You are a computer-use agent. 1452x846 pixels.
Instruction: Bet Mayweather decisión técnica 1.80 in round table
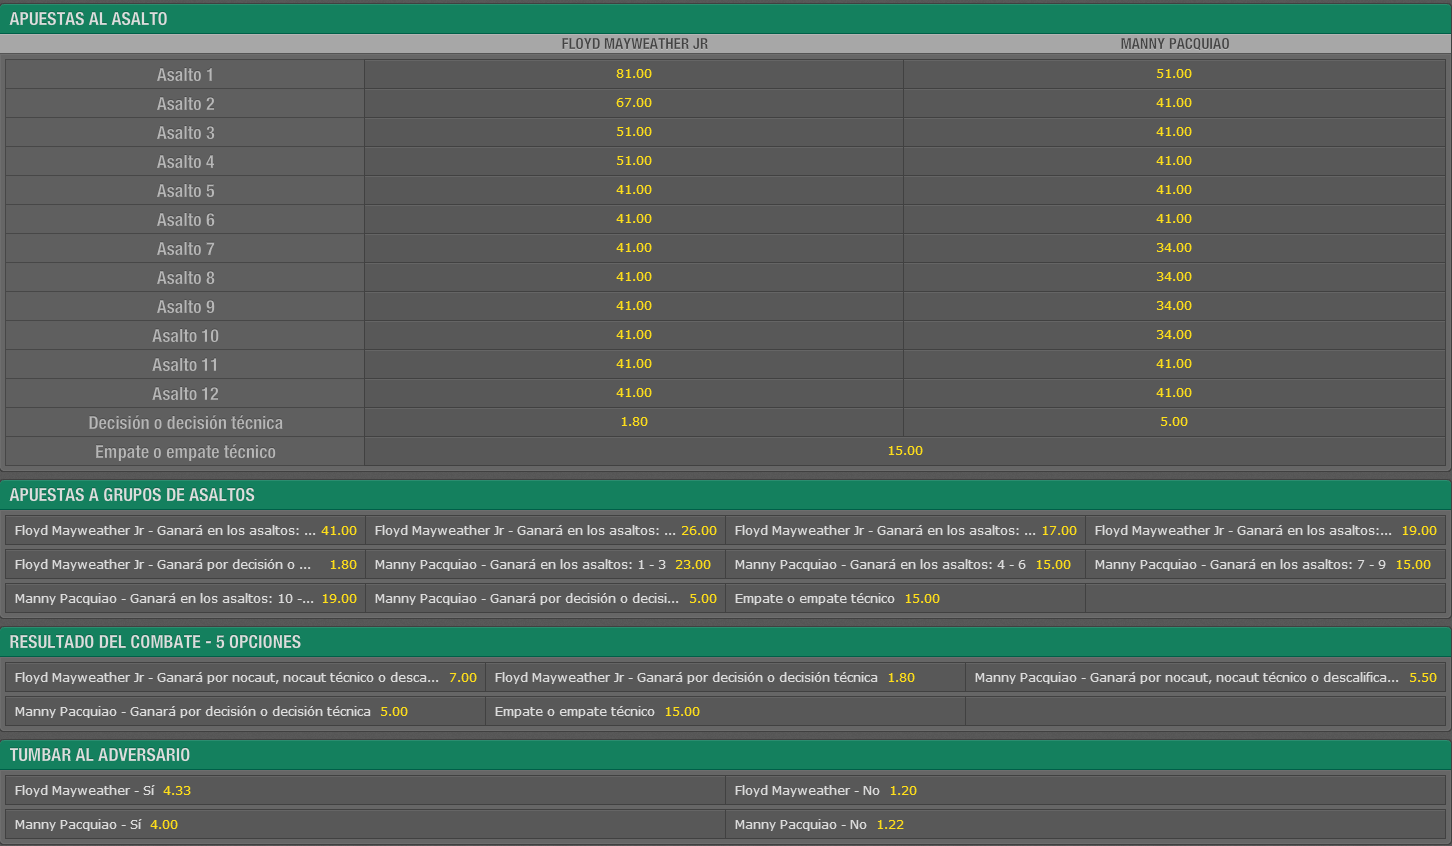pyautogui.click(x=634, y=422)
